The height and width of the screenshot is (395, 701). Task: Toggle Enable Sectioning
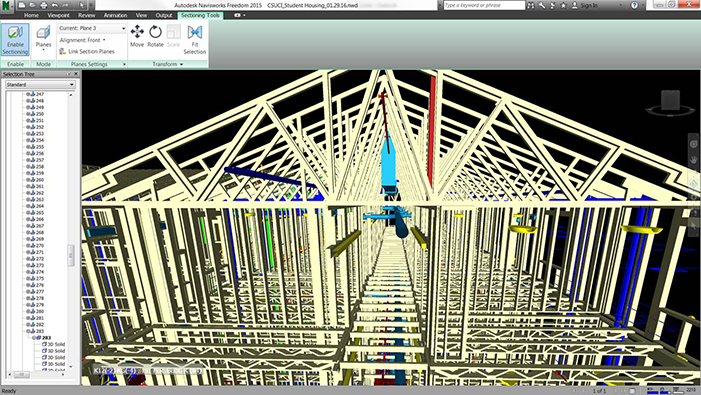15,40
